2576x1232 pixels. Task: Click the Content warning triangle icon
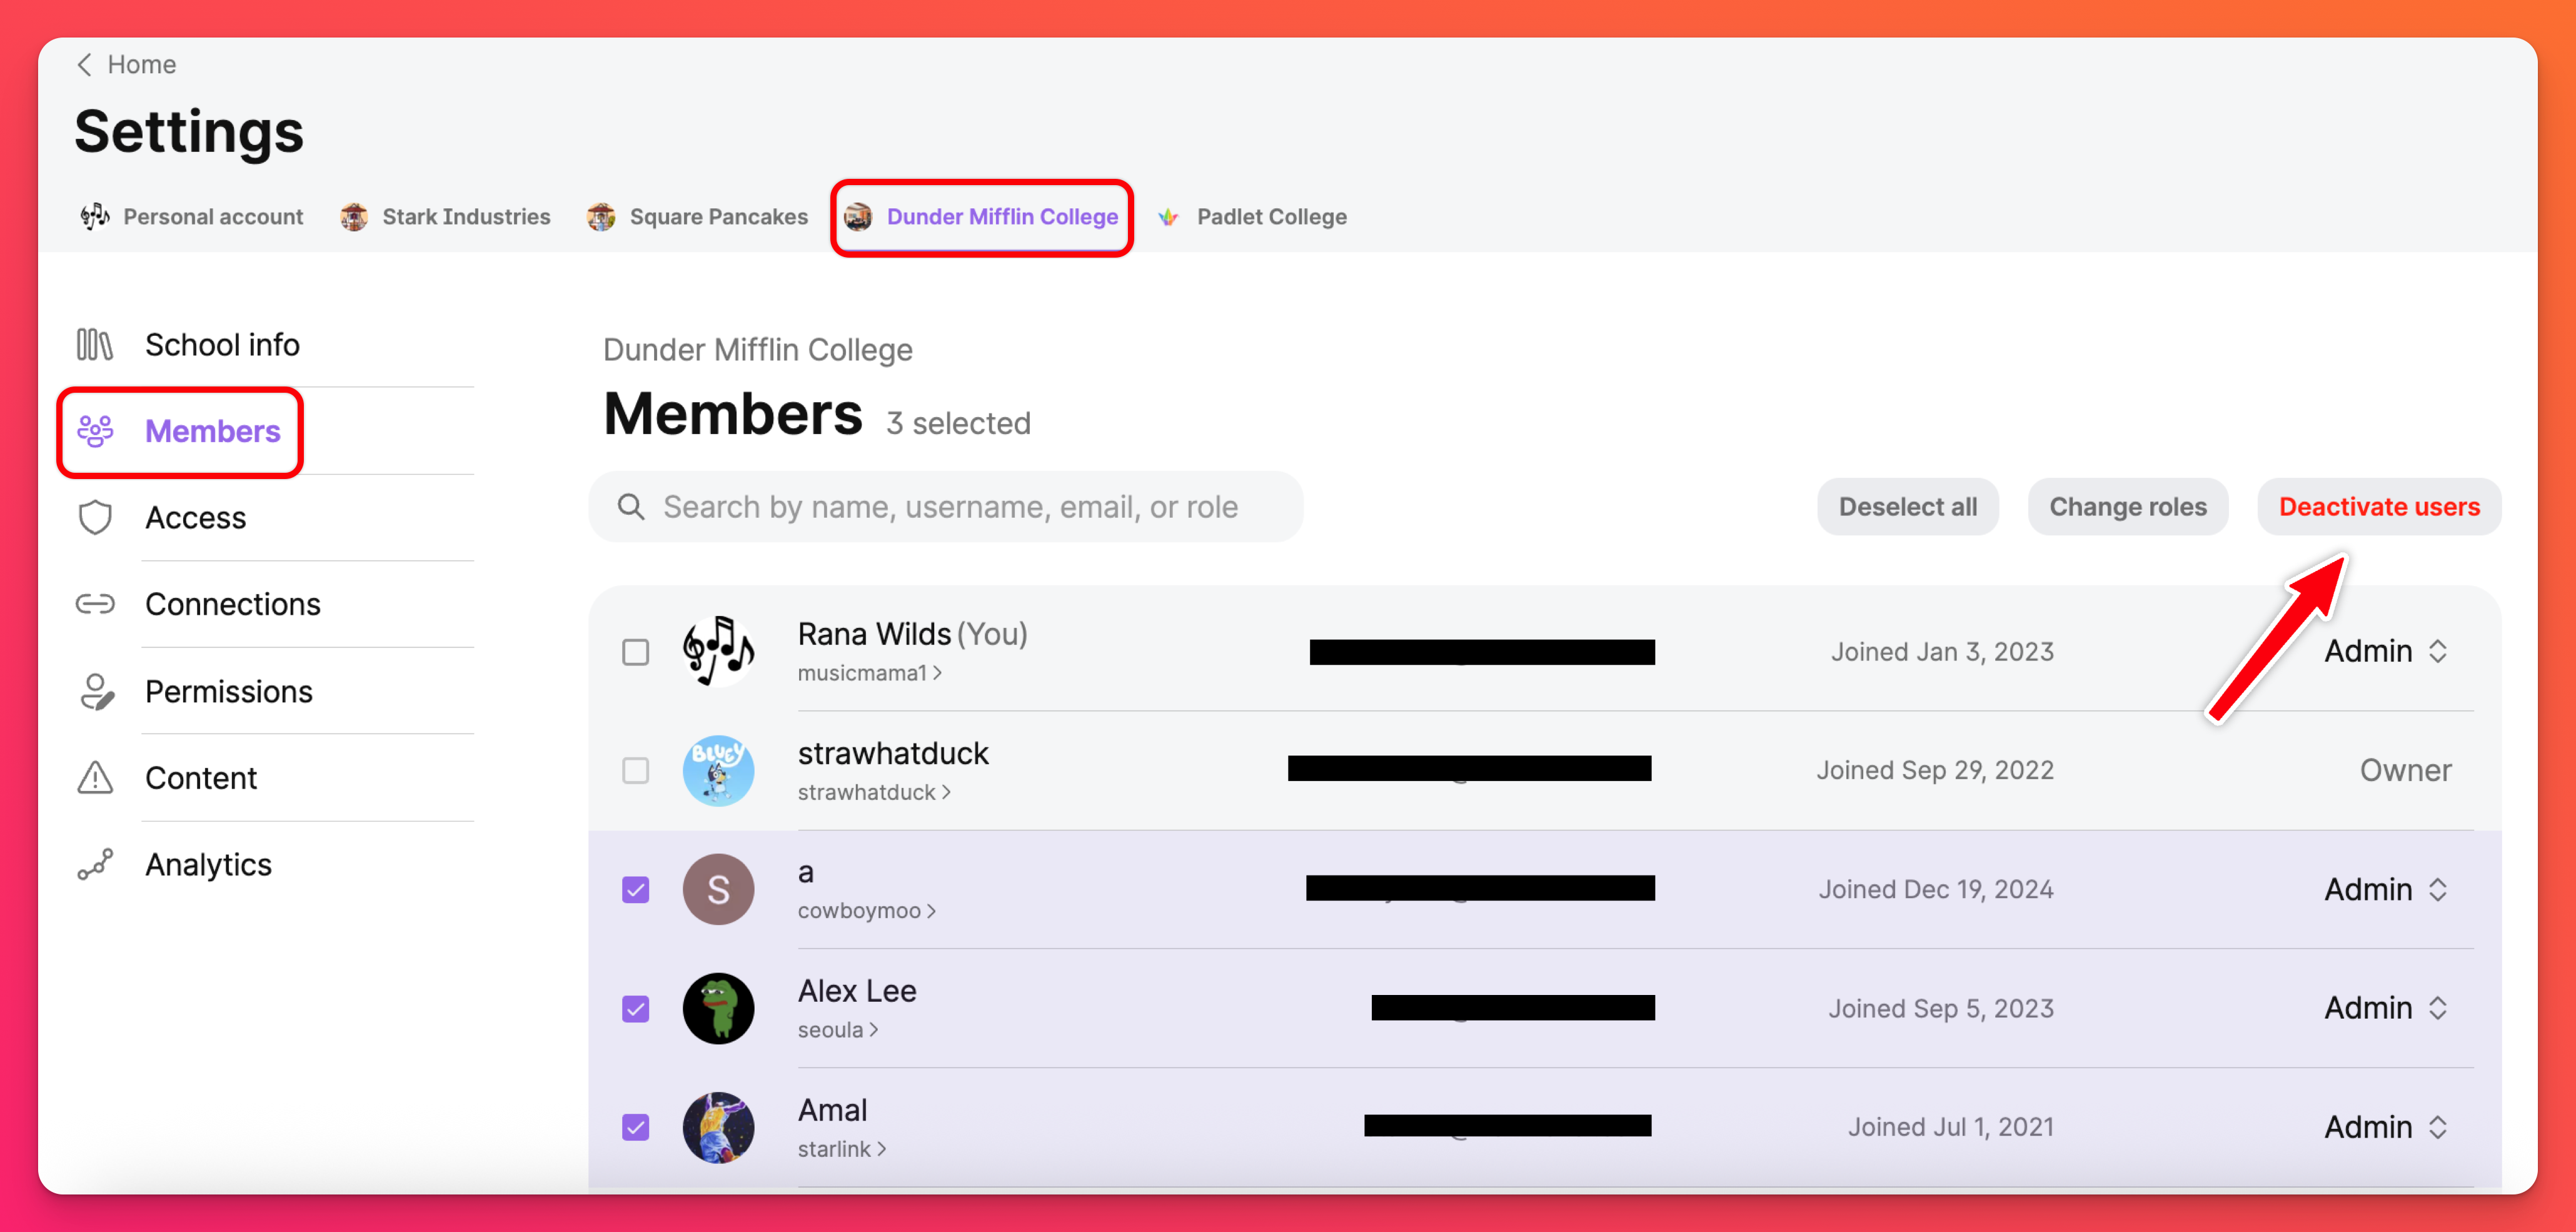[95, 777]
